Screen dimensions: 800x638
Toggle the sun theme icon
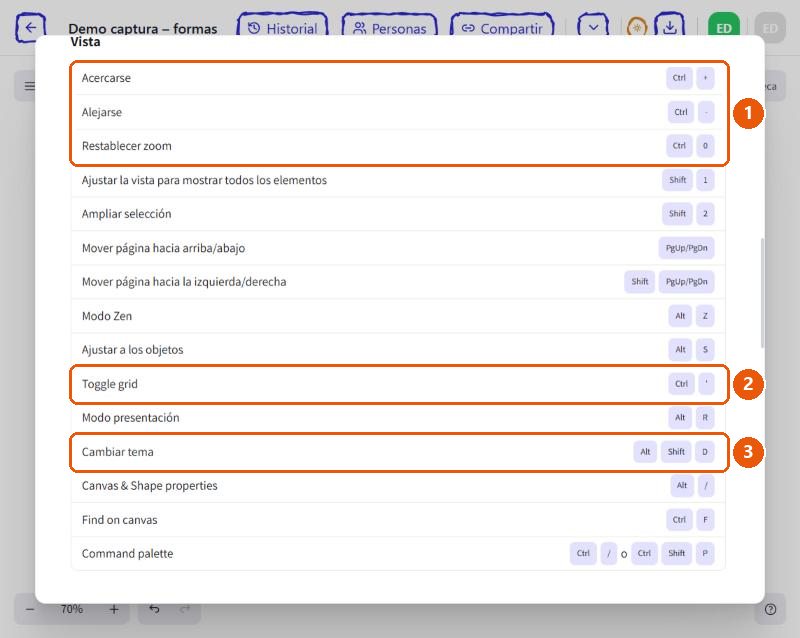pos(637,28)
